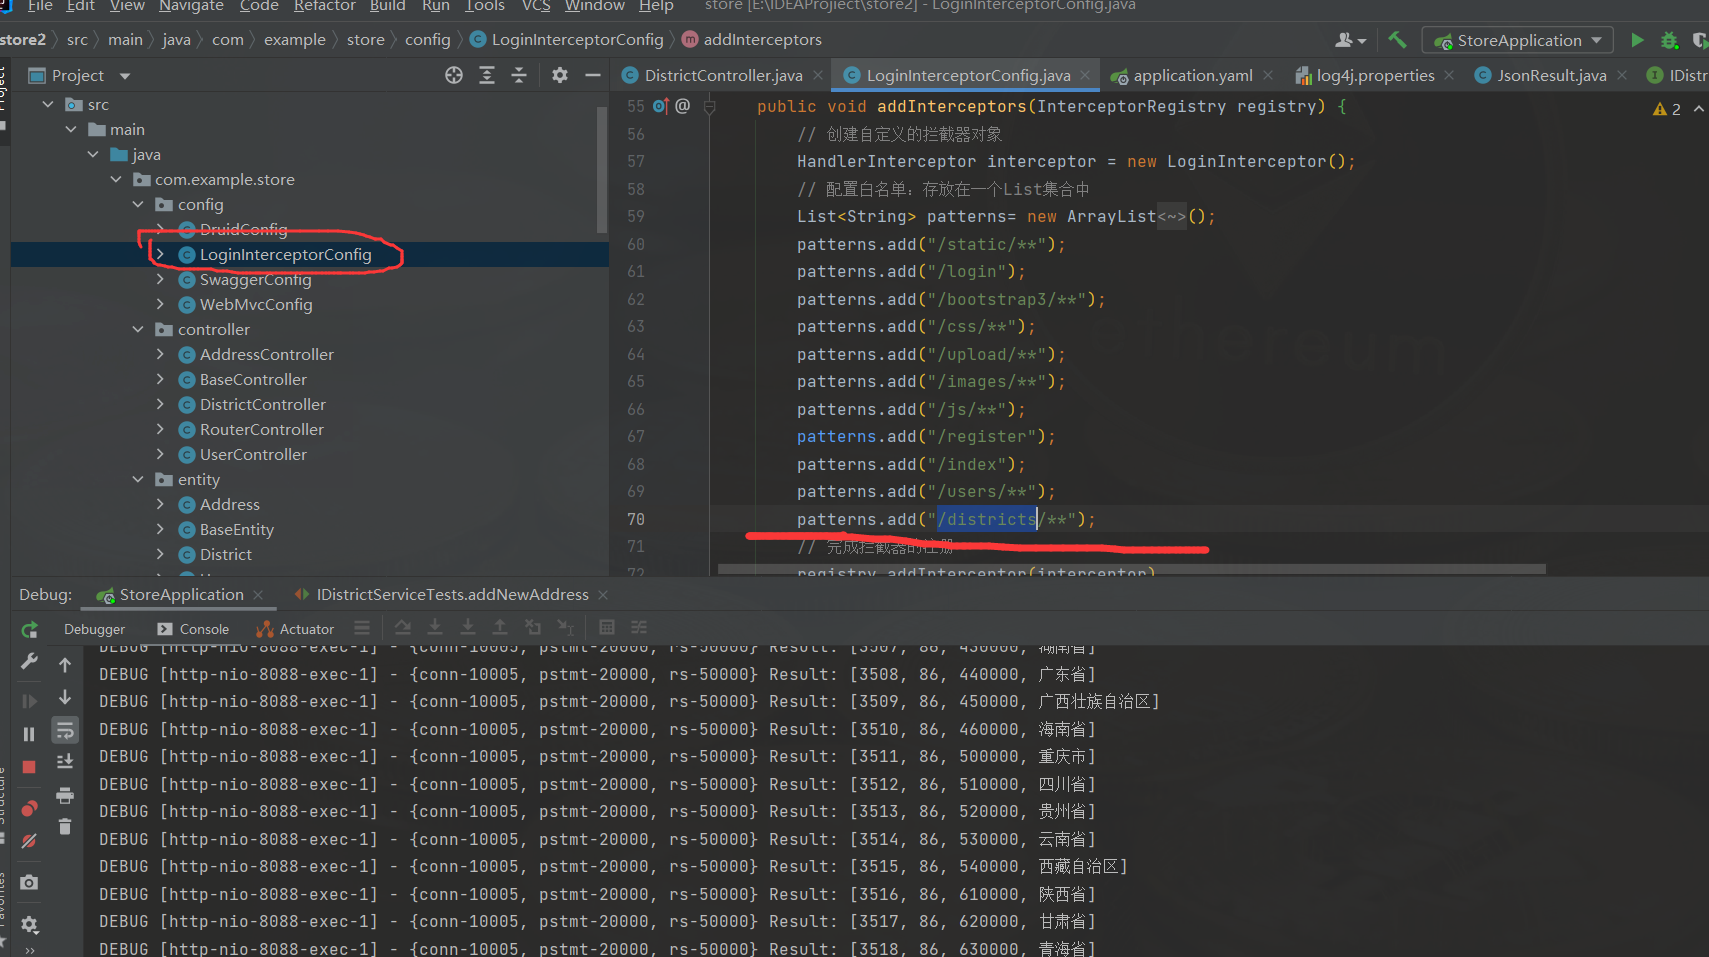Open debug settings gear at bottom-left
Screen dimensions: 1709x957
tap(29, 925)
